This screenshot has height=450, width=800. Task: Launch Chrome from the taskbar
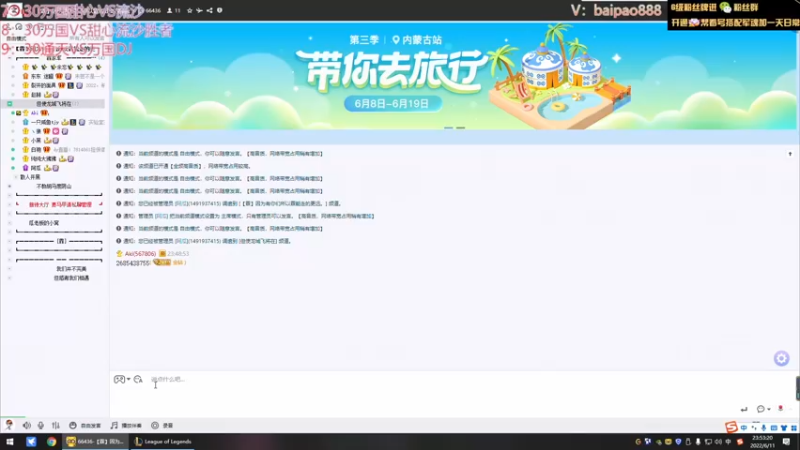click(52, 442)
